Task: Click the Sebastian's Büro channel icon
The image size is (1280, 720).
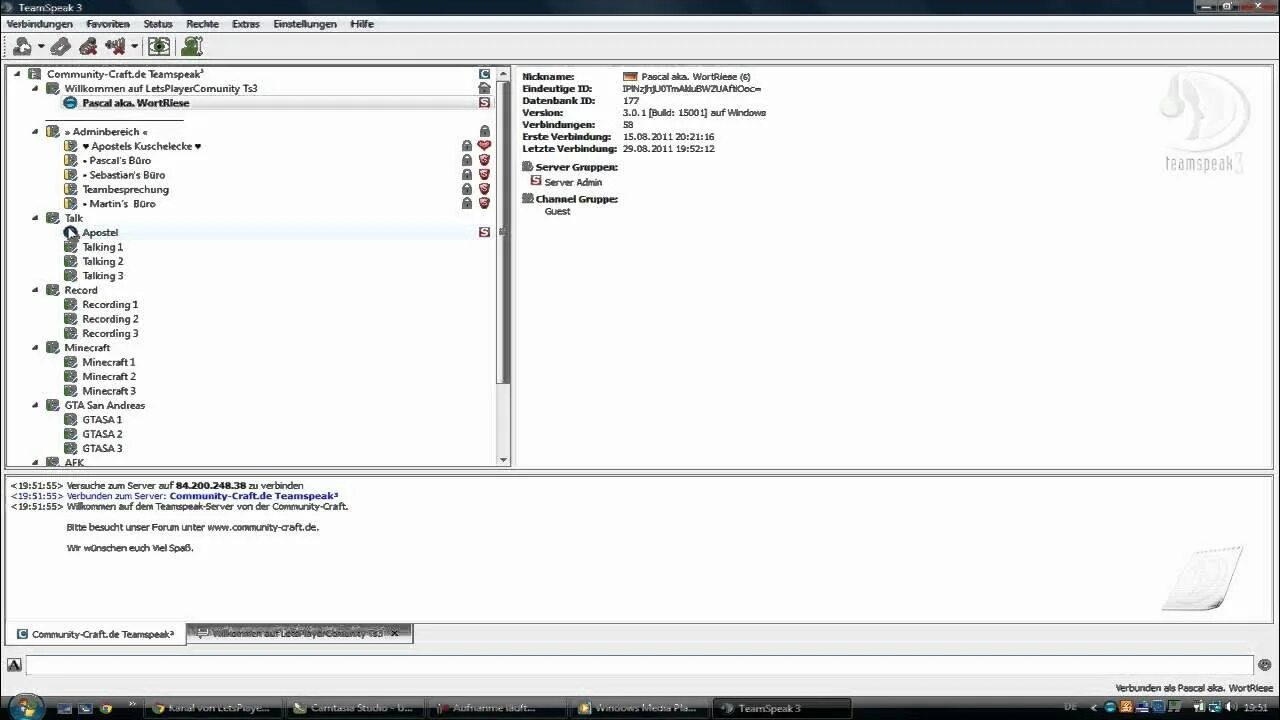Action: point(71,175)
